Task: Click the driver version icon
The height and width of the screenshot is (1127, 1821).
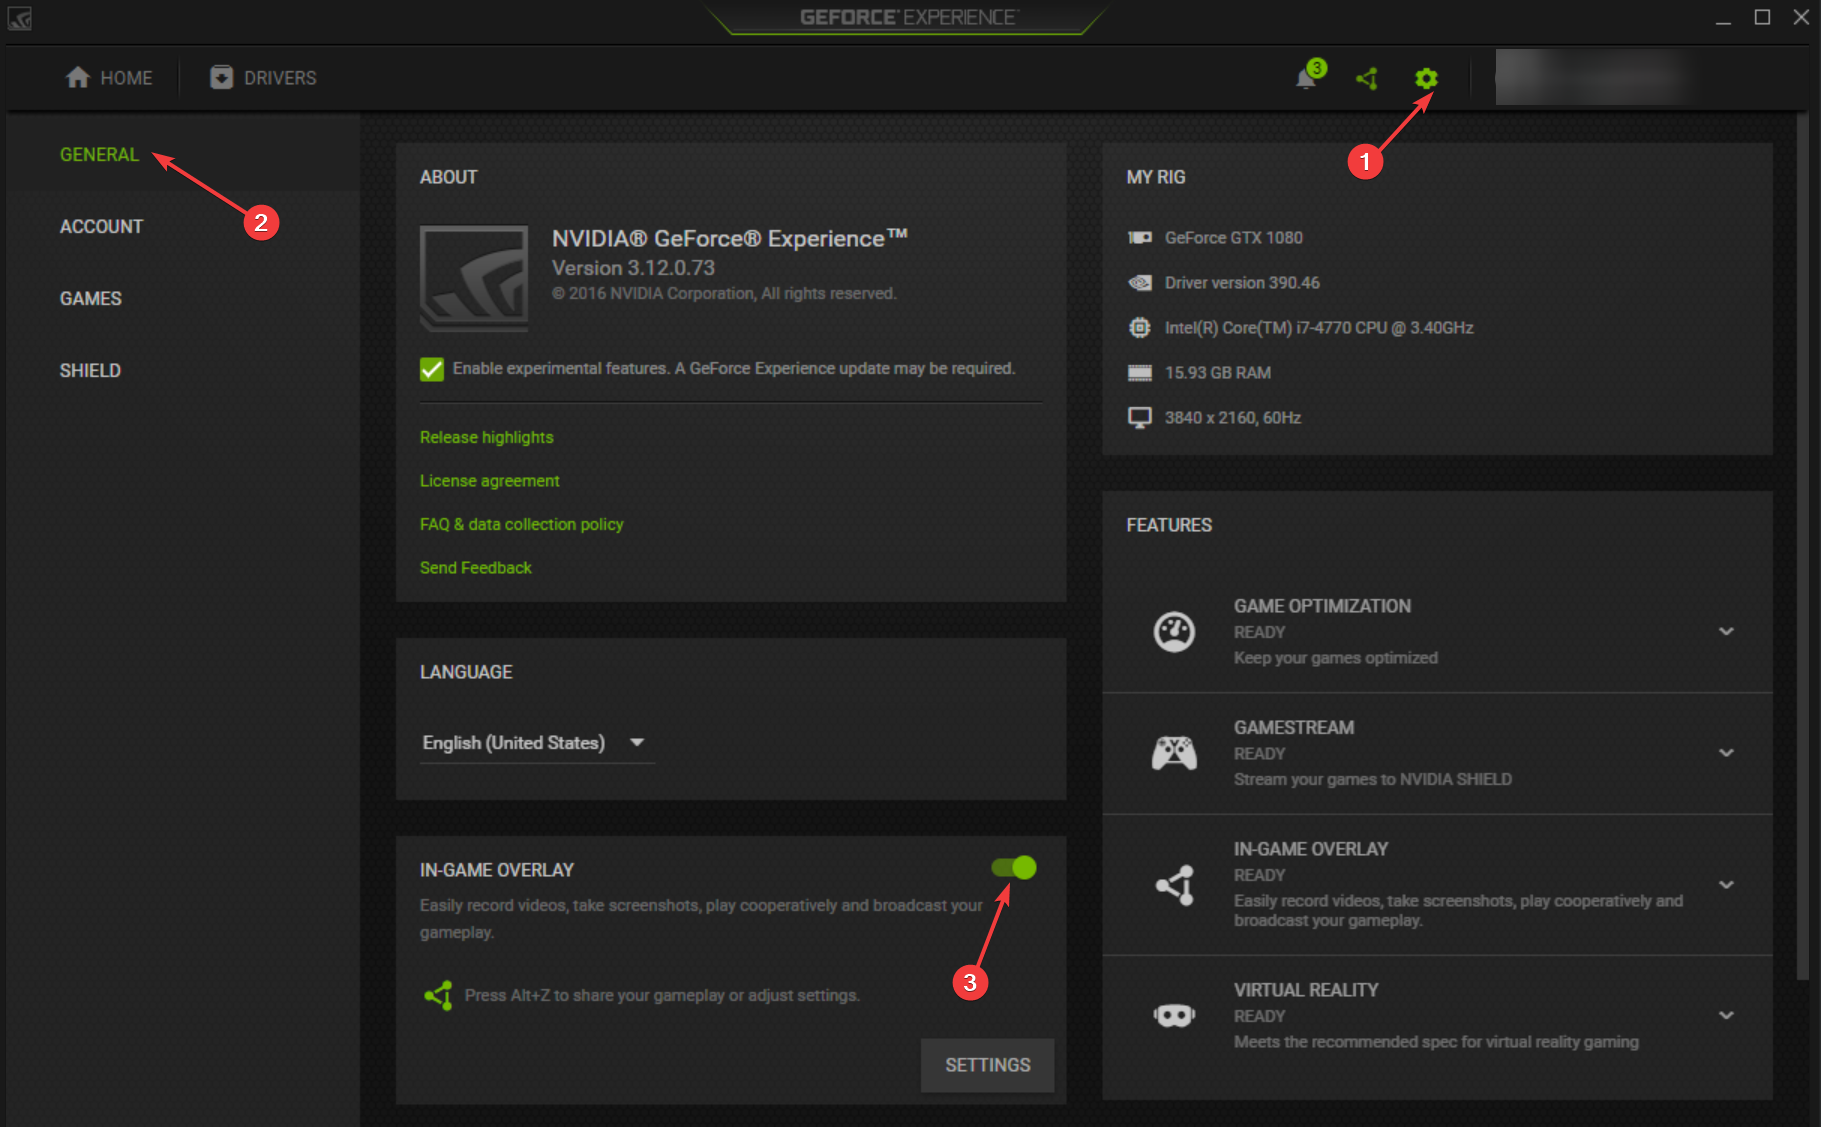Action: (x=1139, y=283)
